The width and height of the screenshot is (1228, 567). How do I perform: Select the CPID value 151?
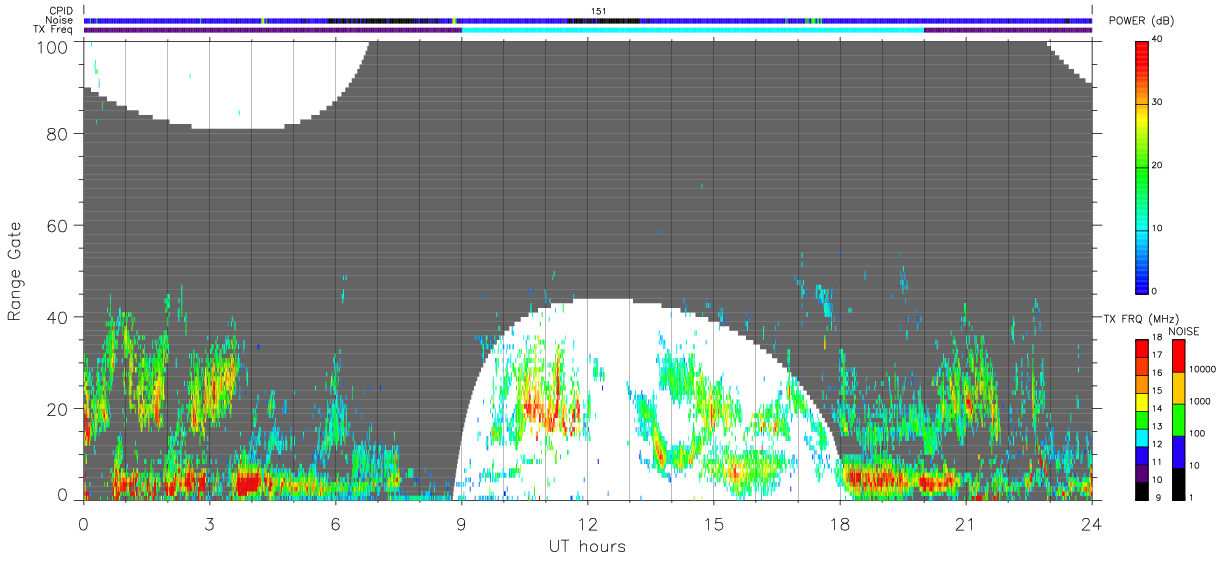tap(598, 11)
